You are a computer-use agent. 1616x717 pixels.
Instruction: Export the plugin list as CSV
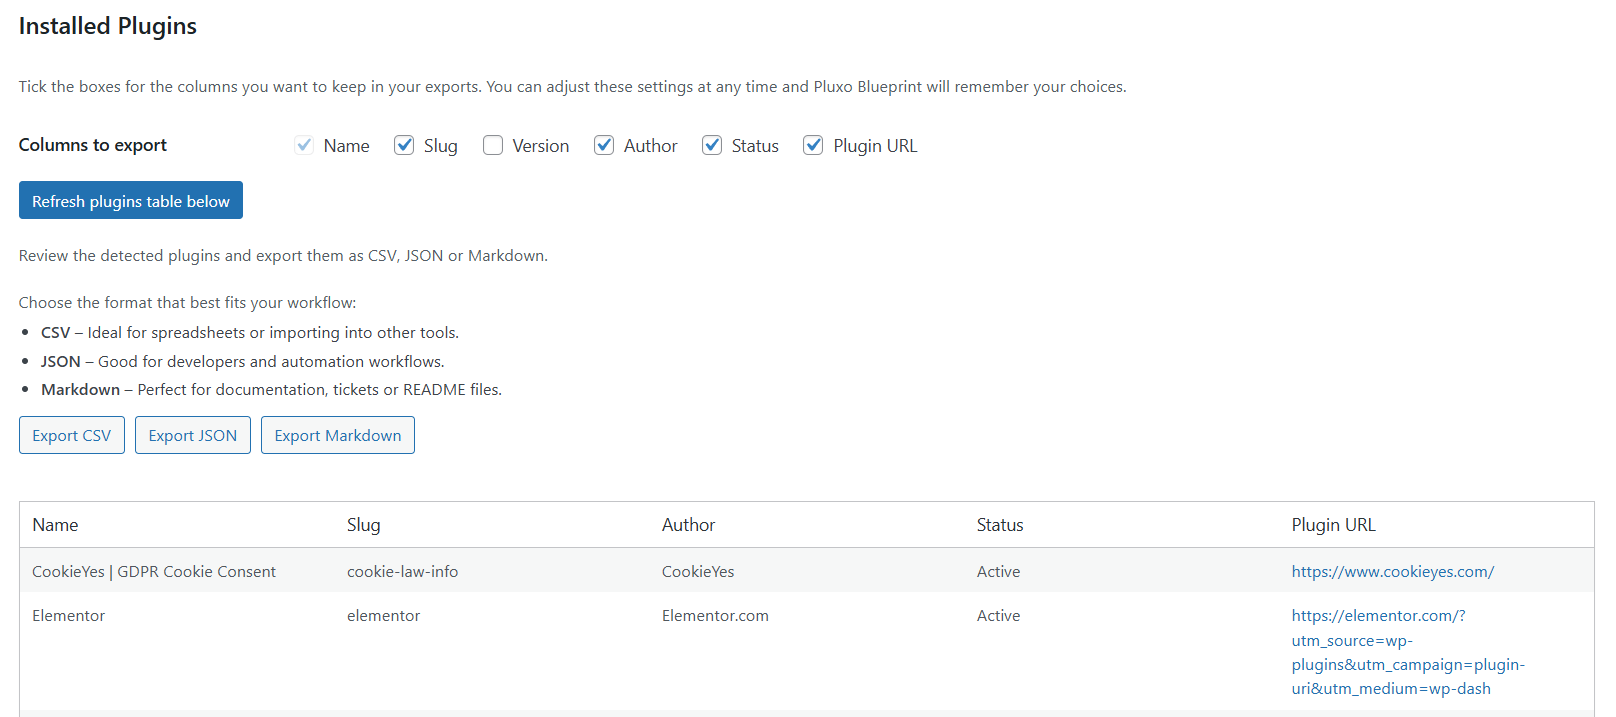click(72, 435)
